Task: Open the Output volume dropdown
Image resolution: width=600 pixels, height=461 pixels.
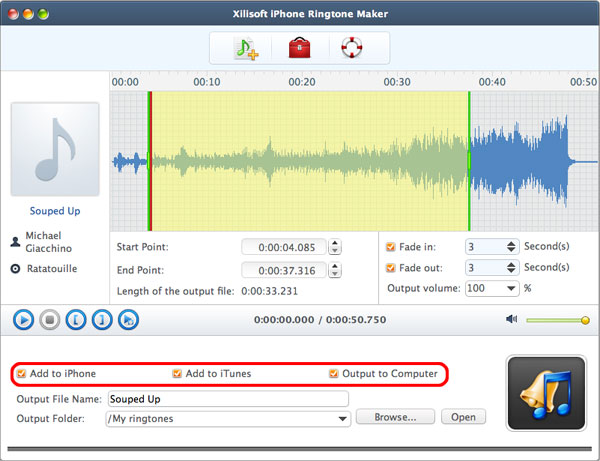Action: click(511, 288)
